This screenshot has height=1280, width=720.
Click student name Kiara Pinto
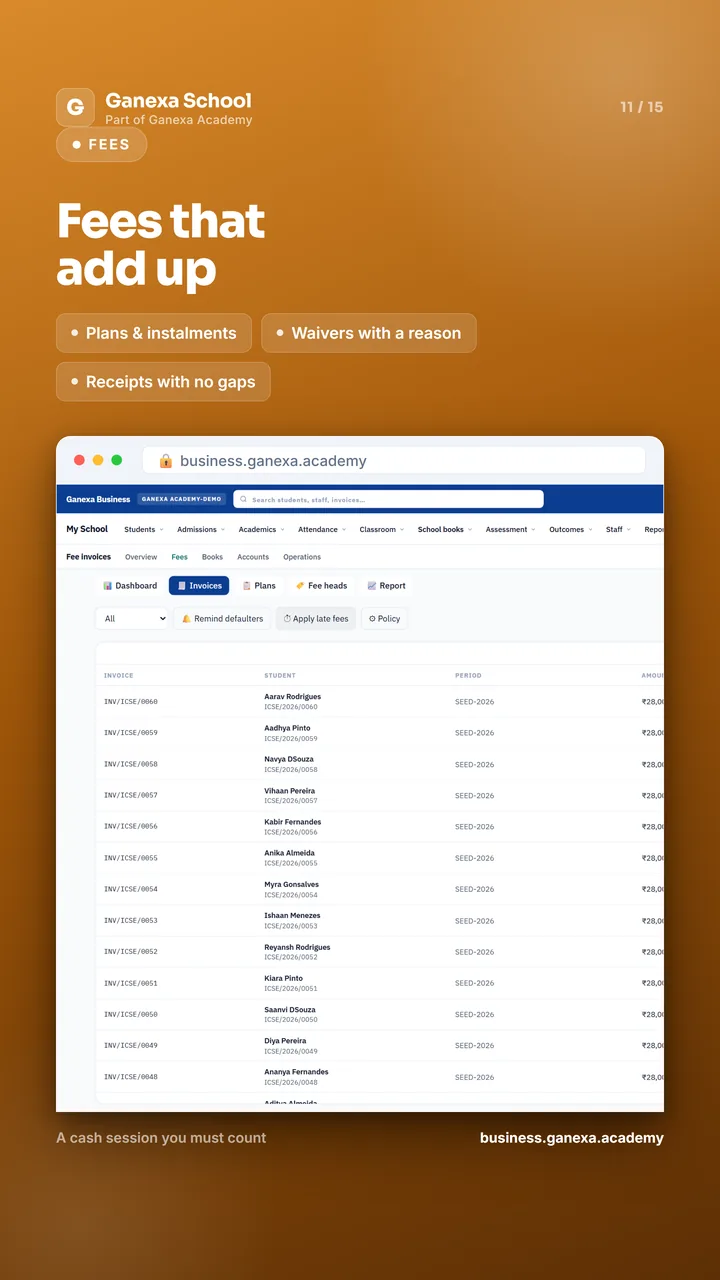283,978
